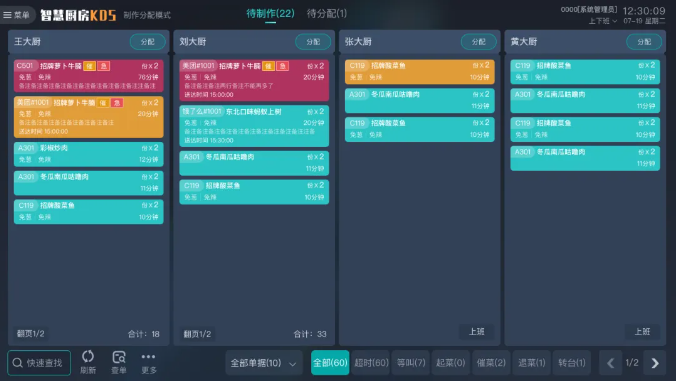Toggle the 催菜(2) filter

coord(491,363)
